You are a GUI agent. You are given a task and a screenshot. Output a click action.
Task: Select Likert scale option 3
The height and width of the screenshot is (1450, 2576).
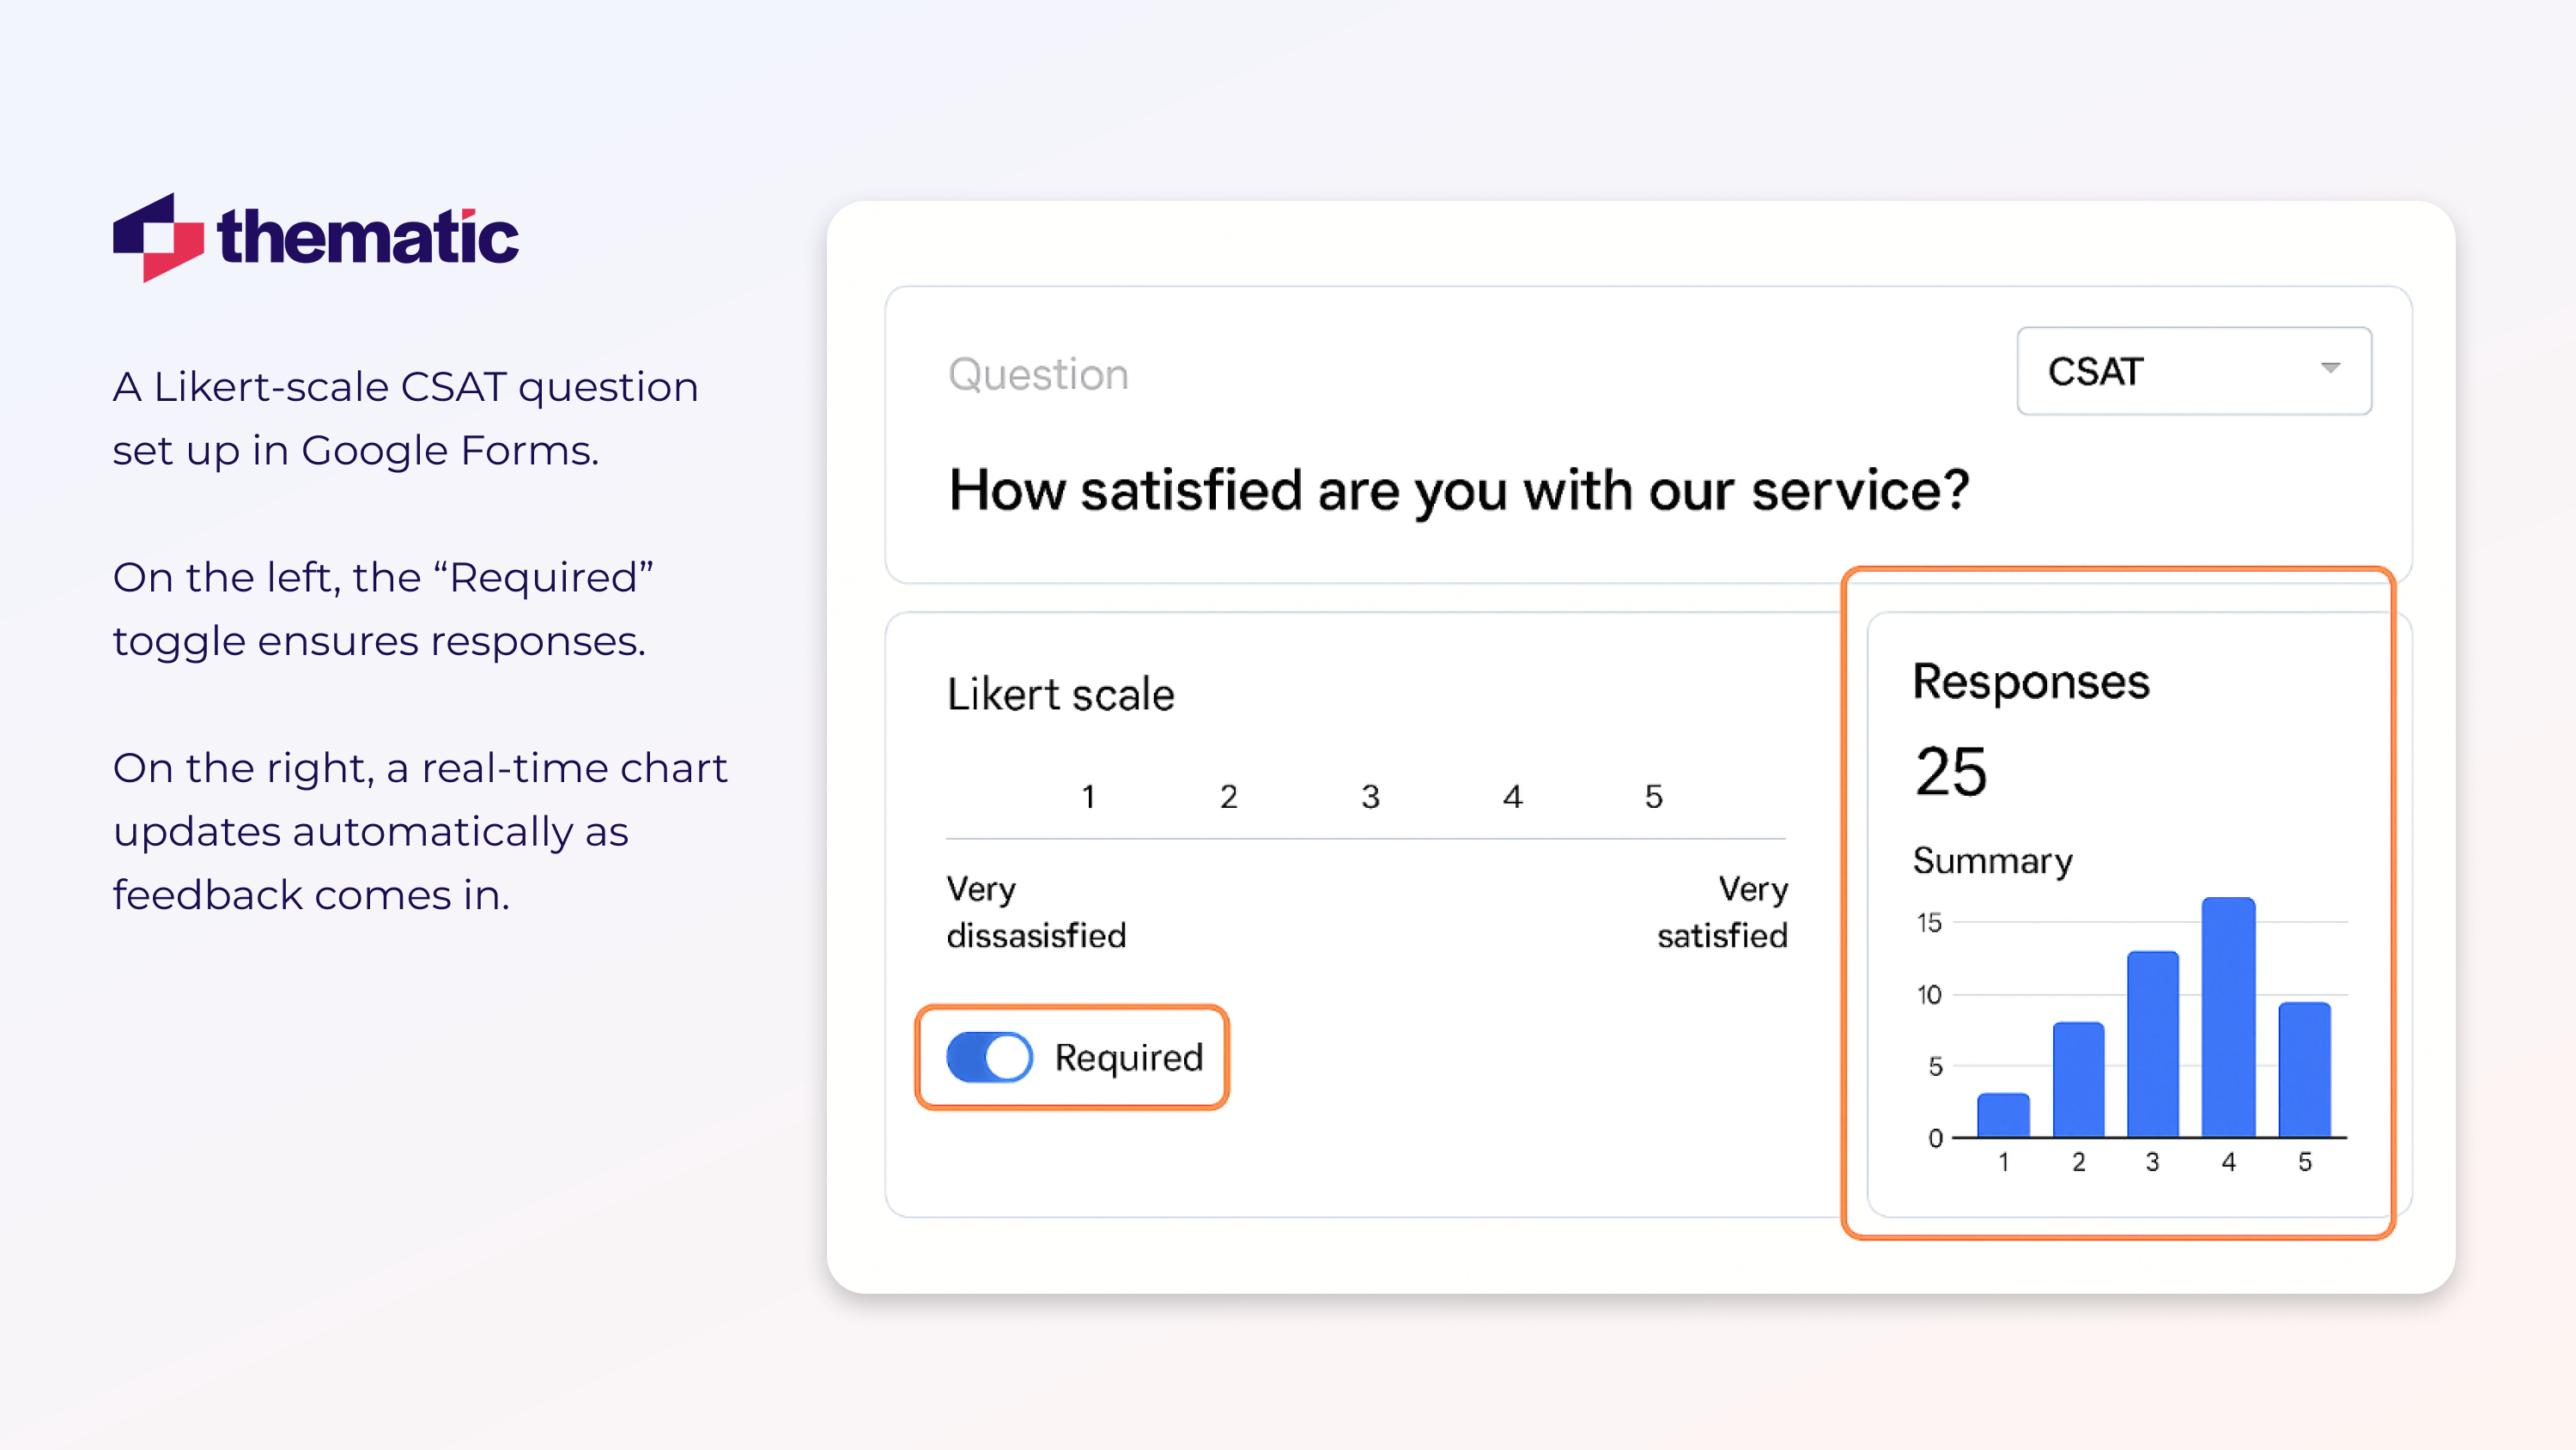(x=1370, y=796)
